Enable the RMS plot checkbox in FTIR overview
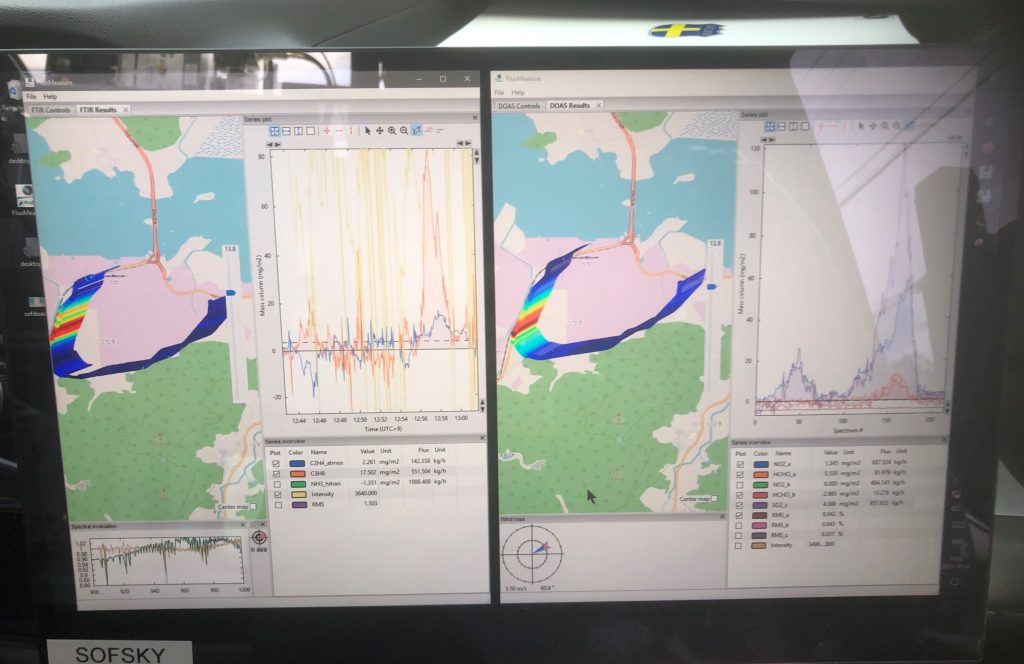The width and height of the screenshot is (1024, 664). [x=276, y=504]
